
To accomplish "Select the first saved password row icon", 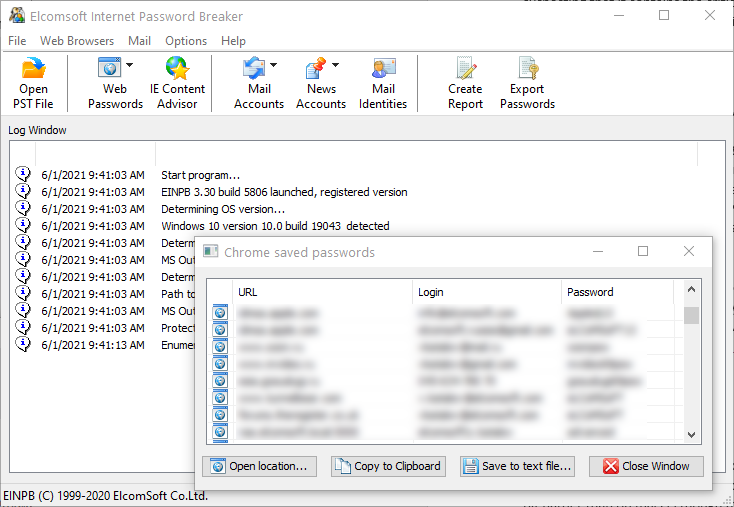I will [220, 313].
